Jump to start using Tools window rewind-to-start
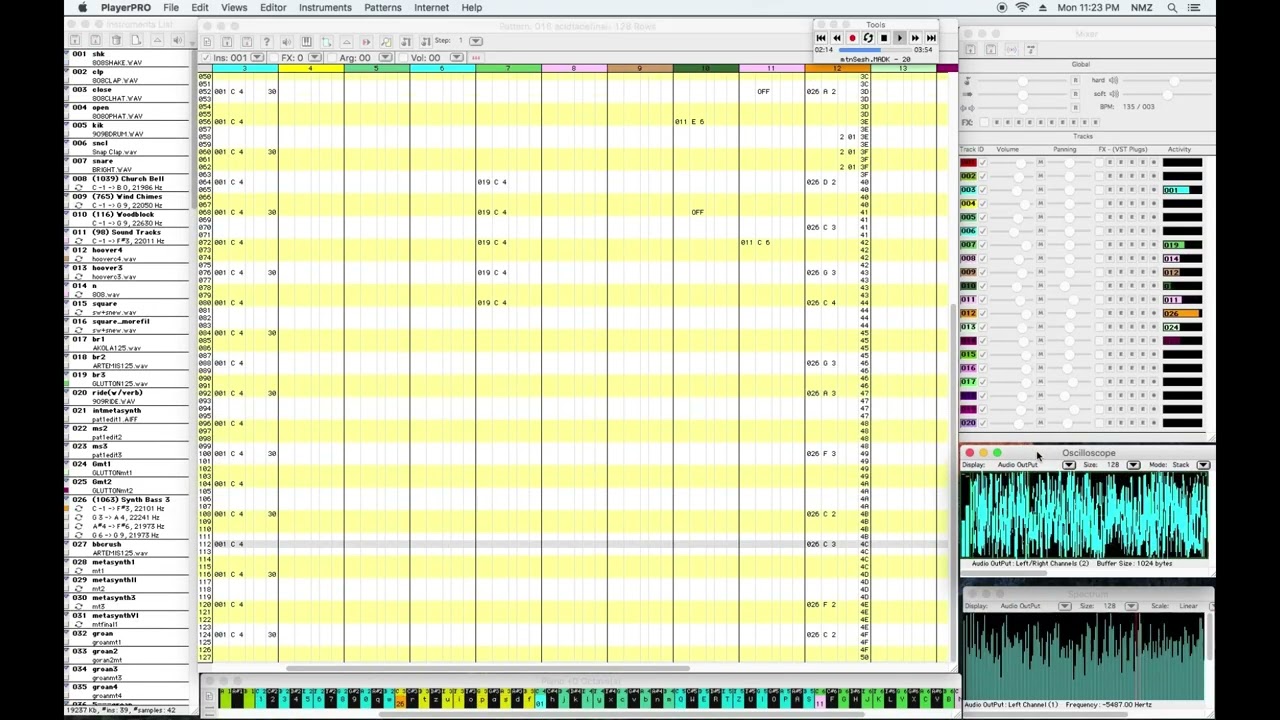This screenshot has width=1280, height=720. 821,38
